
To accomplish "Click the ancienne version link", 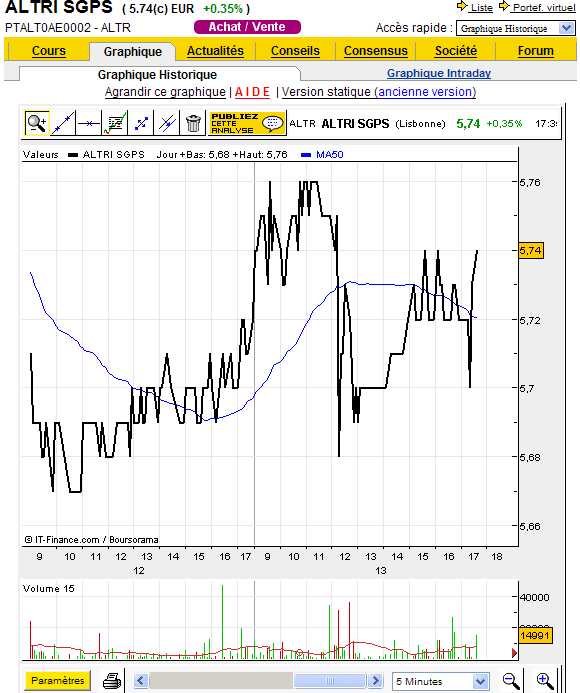I will [425, 92].
